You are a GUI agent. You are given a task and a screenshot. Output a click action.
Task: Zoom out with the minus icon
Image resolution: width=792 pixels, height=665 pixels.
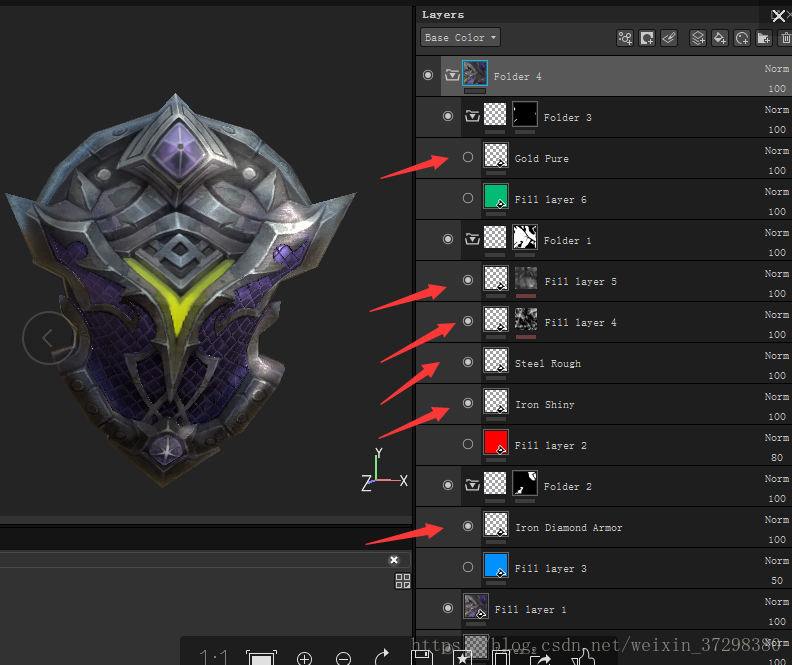(343, 658)
